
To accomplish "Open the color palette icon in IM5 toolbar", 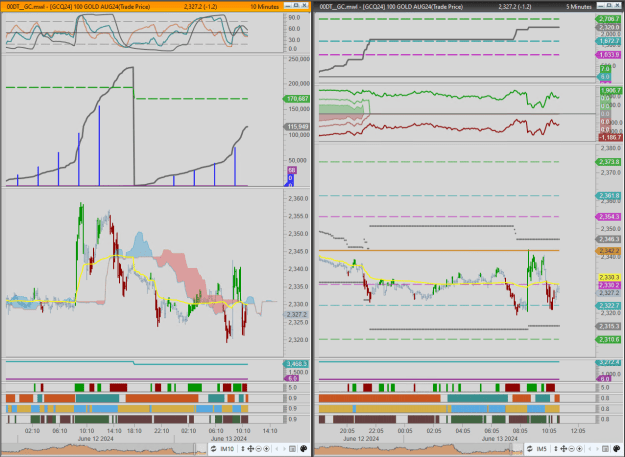I will (x=616, y=449).
